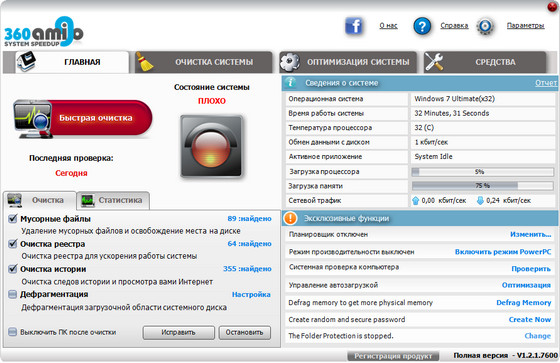Open the О нас link
Screen dimensions: 560x363
(x=388, y=26)
